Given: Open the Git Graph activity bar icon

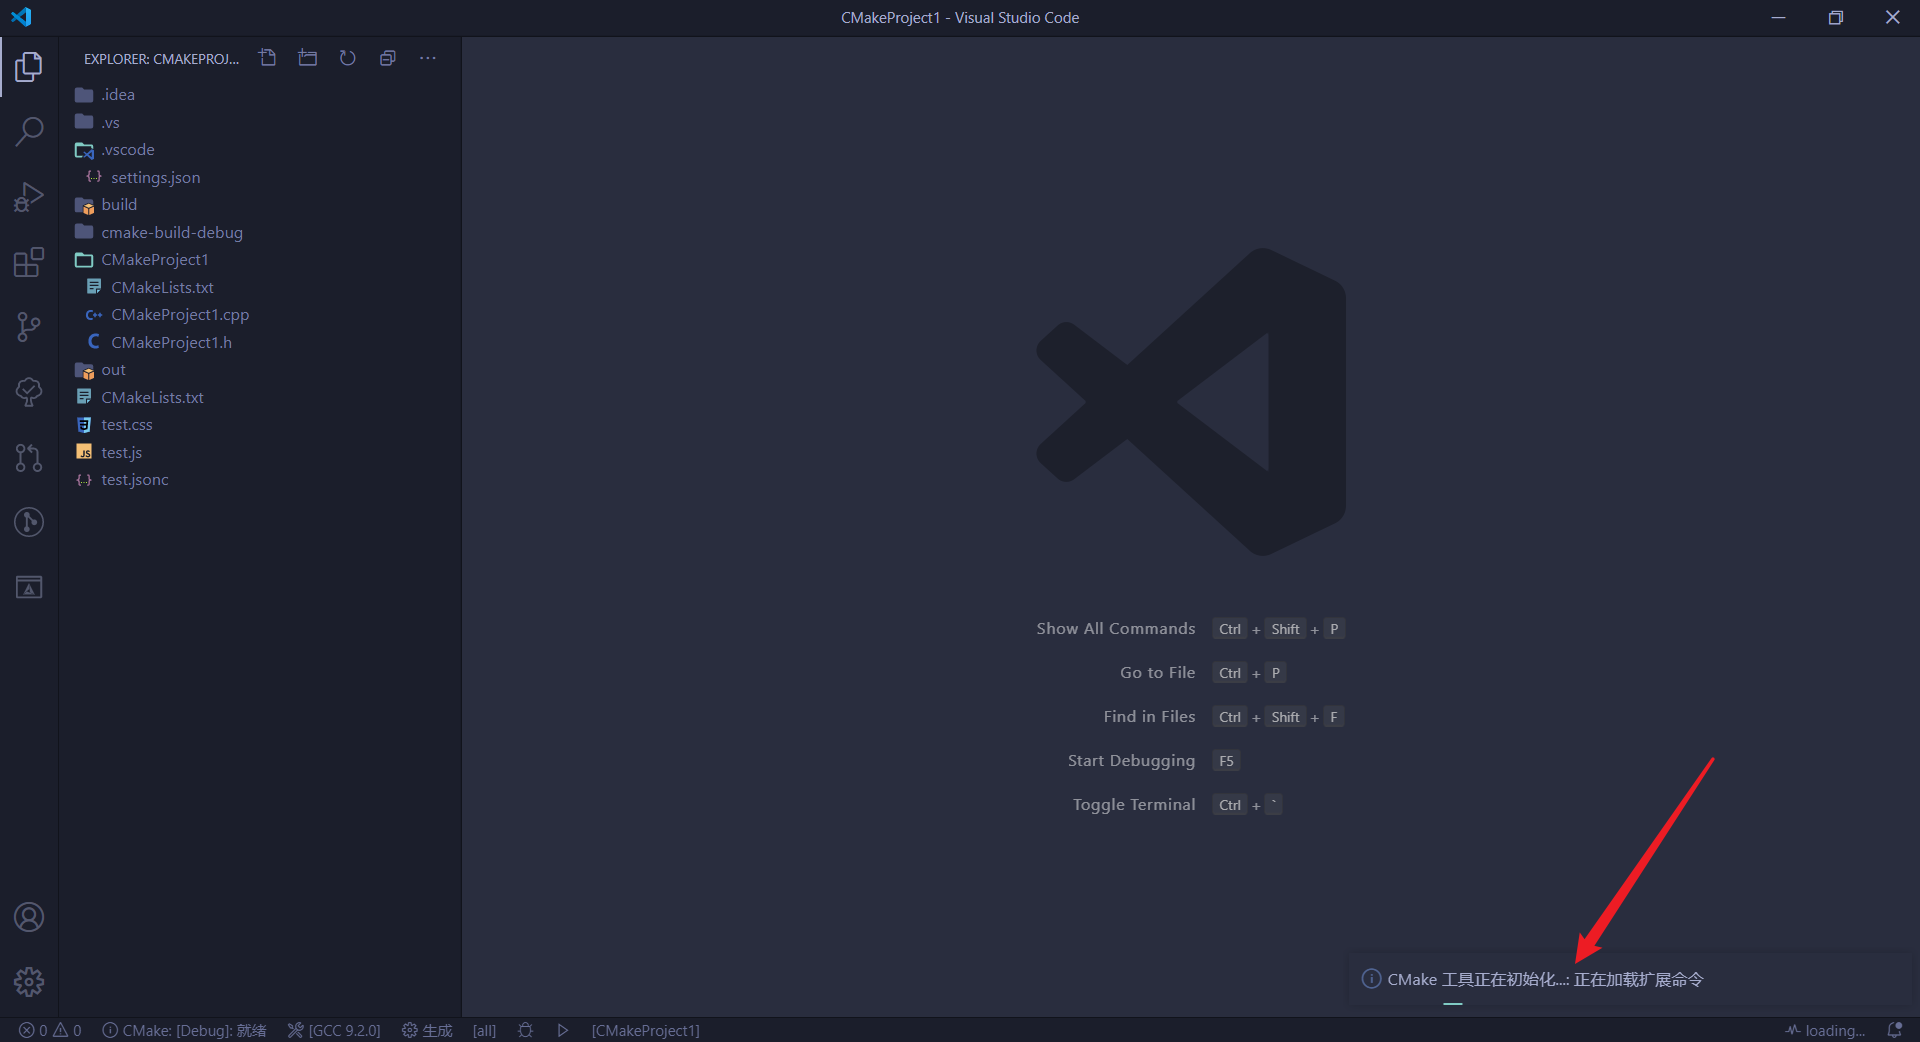Looking at the screenshot, I should [x=29, y=522].
